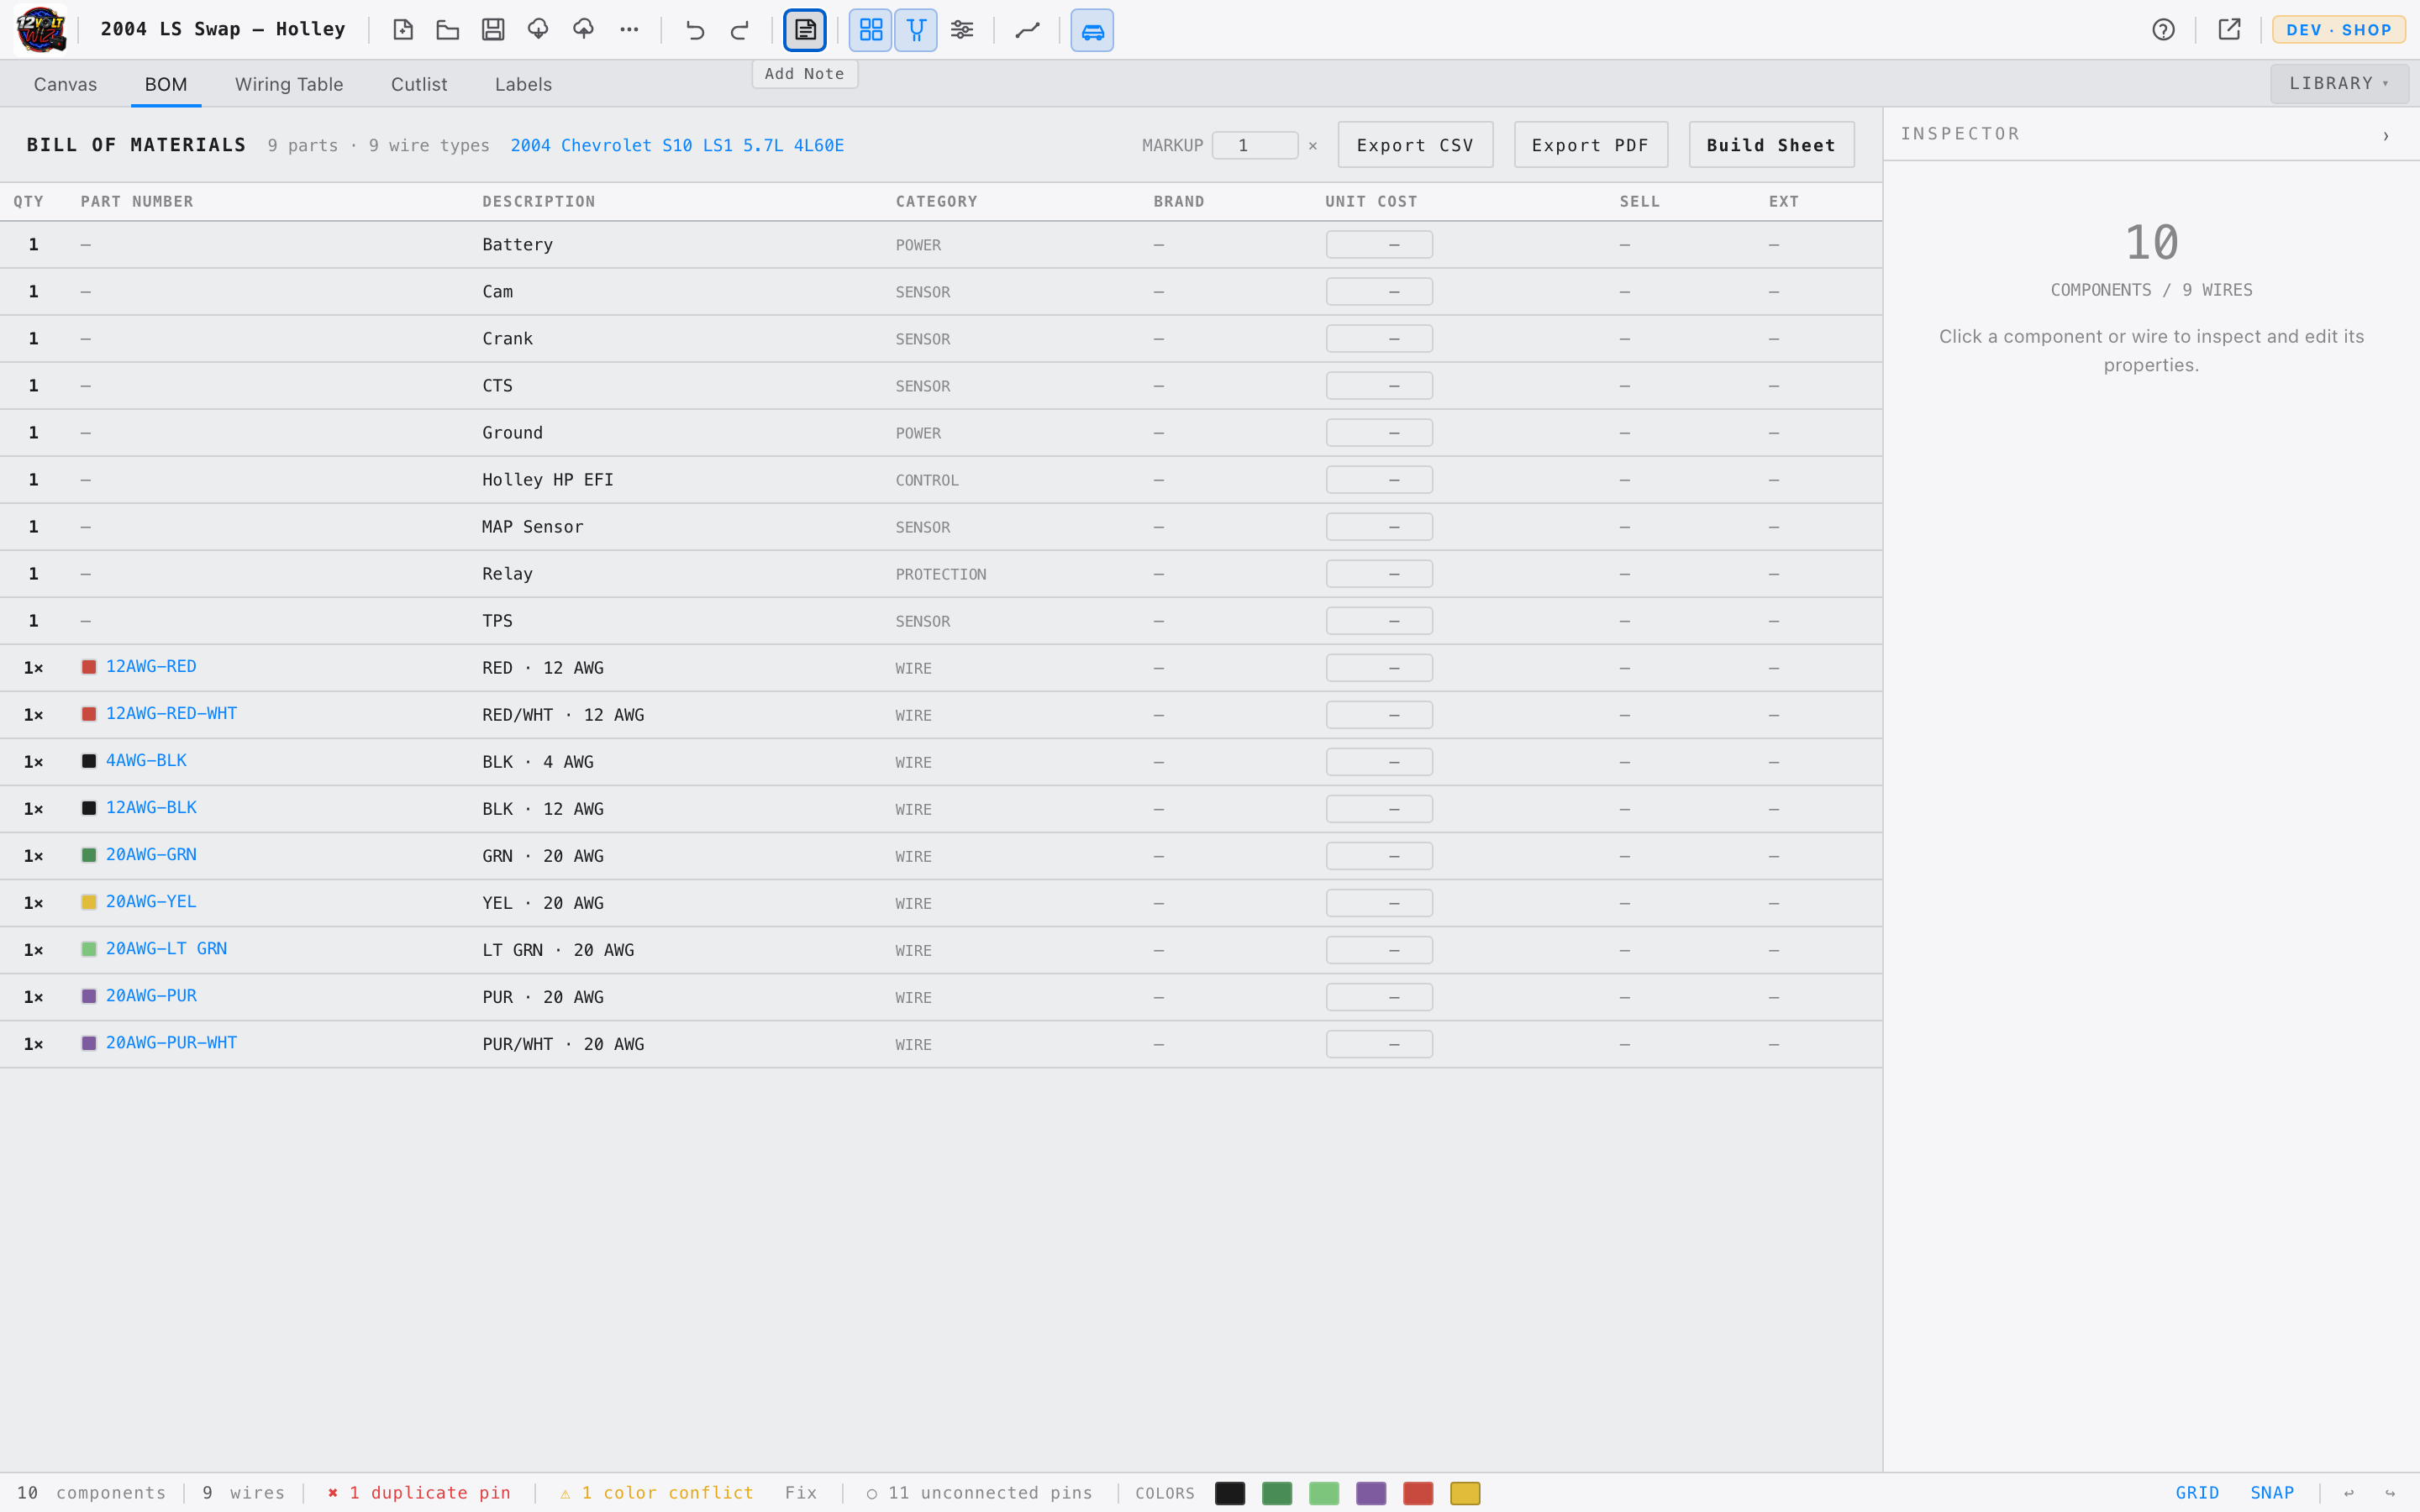
Task: Click the Export CSV button
Action: [1415, 145]
